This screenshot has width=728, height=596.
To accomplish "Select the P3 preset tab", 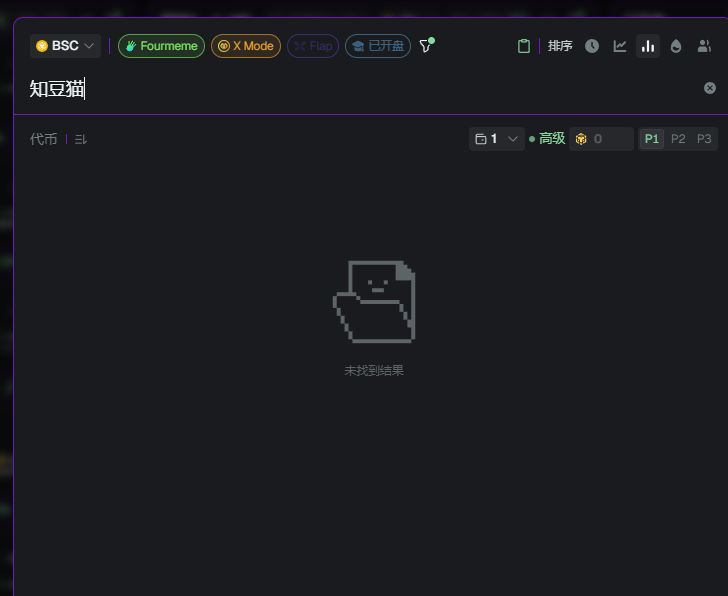I will 704,139.
